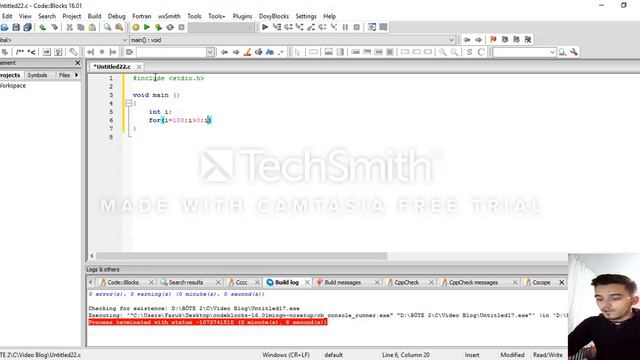Build the project with the gear icon
Viewport: 640px width, 360px height.
pyautogui.click(x=136, y=27)
